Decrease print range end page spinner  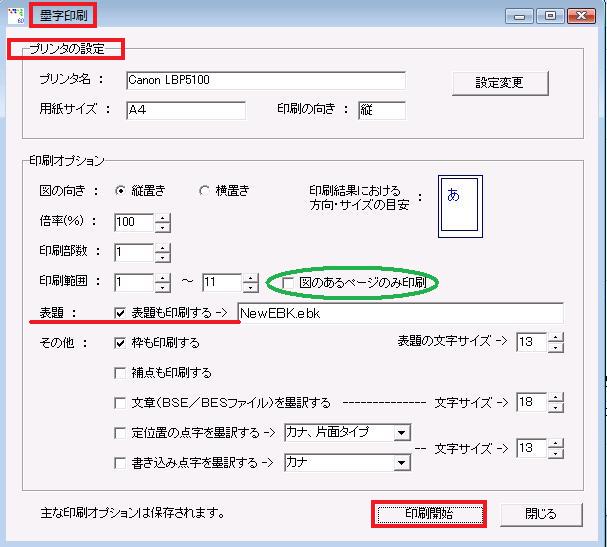pyautogui.click(x=251, y=288)
